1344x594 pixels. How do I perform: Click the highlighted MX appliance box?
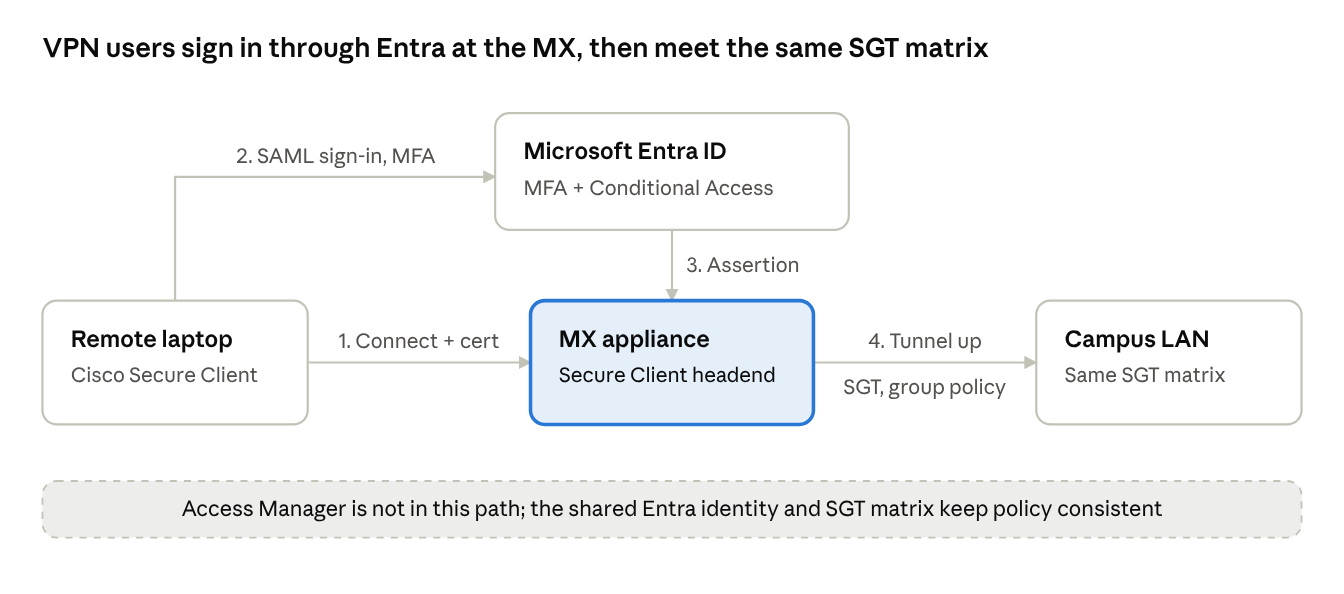[672, 362]
